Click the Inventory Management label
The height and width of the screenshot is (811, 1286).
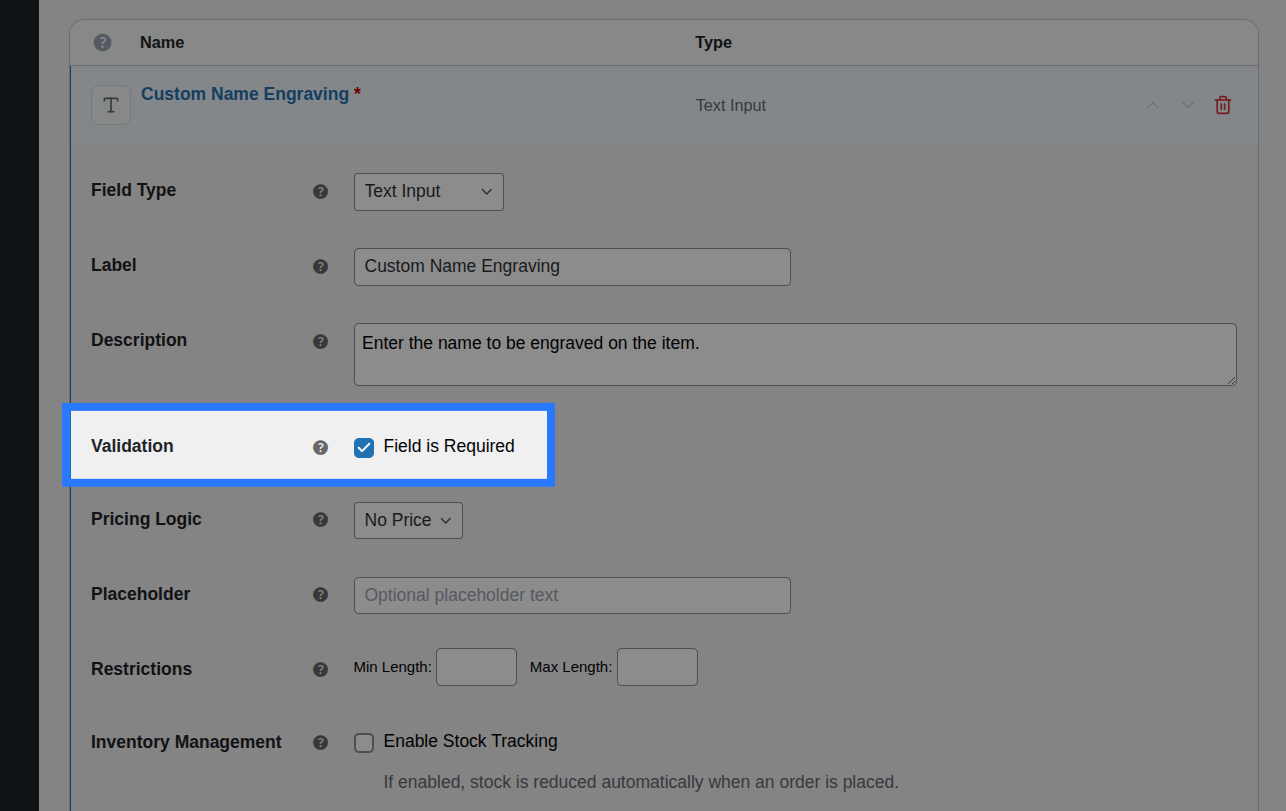pyautogui.click(x=186, y=742)
